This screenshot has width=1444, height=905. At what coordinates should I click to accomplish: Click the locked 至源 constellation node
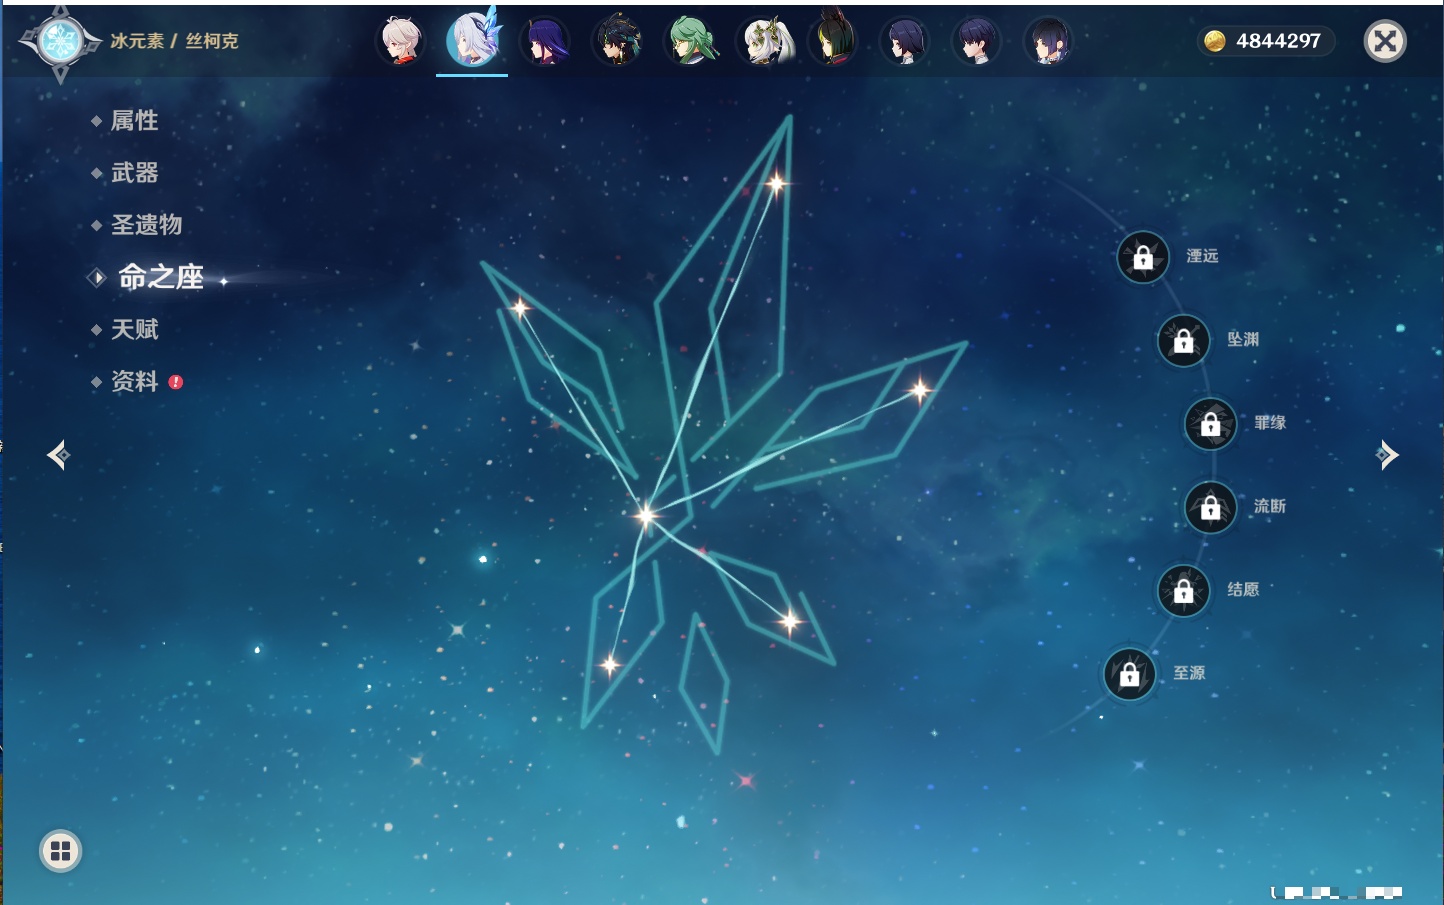tap(1129, 675)
